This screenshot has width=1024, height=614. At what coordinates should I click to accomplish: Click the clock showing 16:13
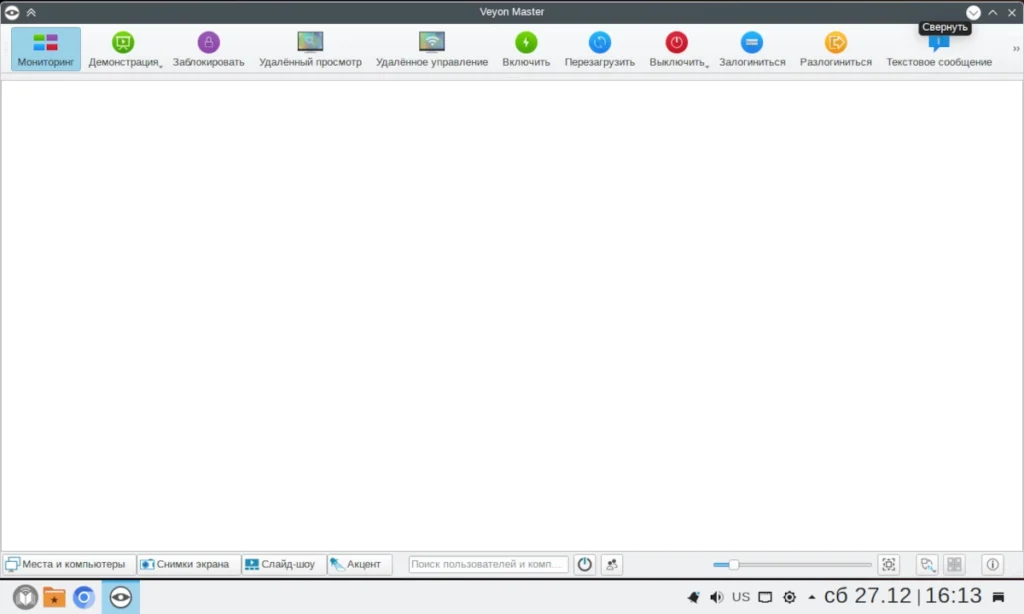tap(953, 596)
